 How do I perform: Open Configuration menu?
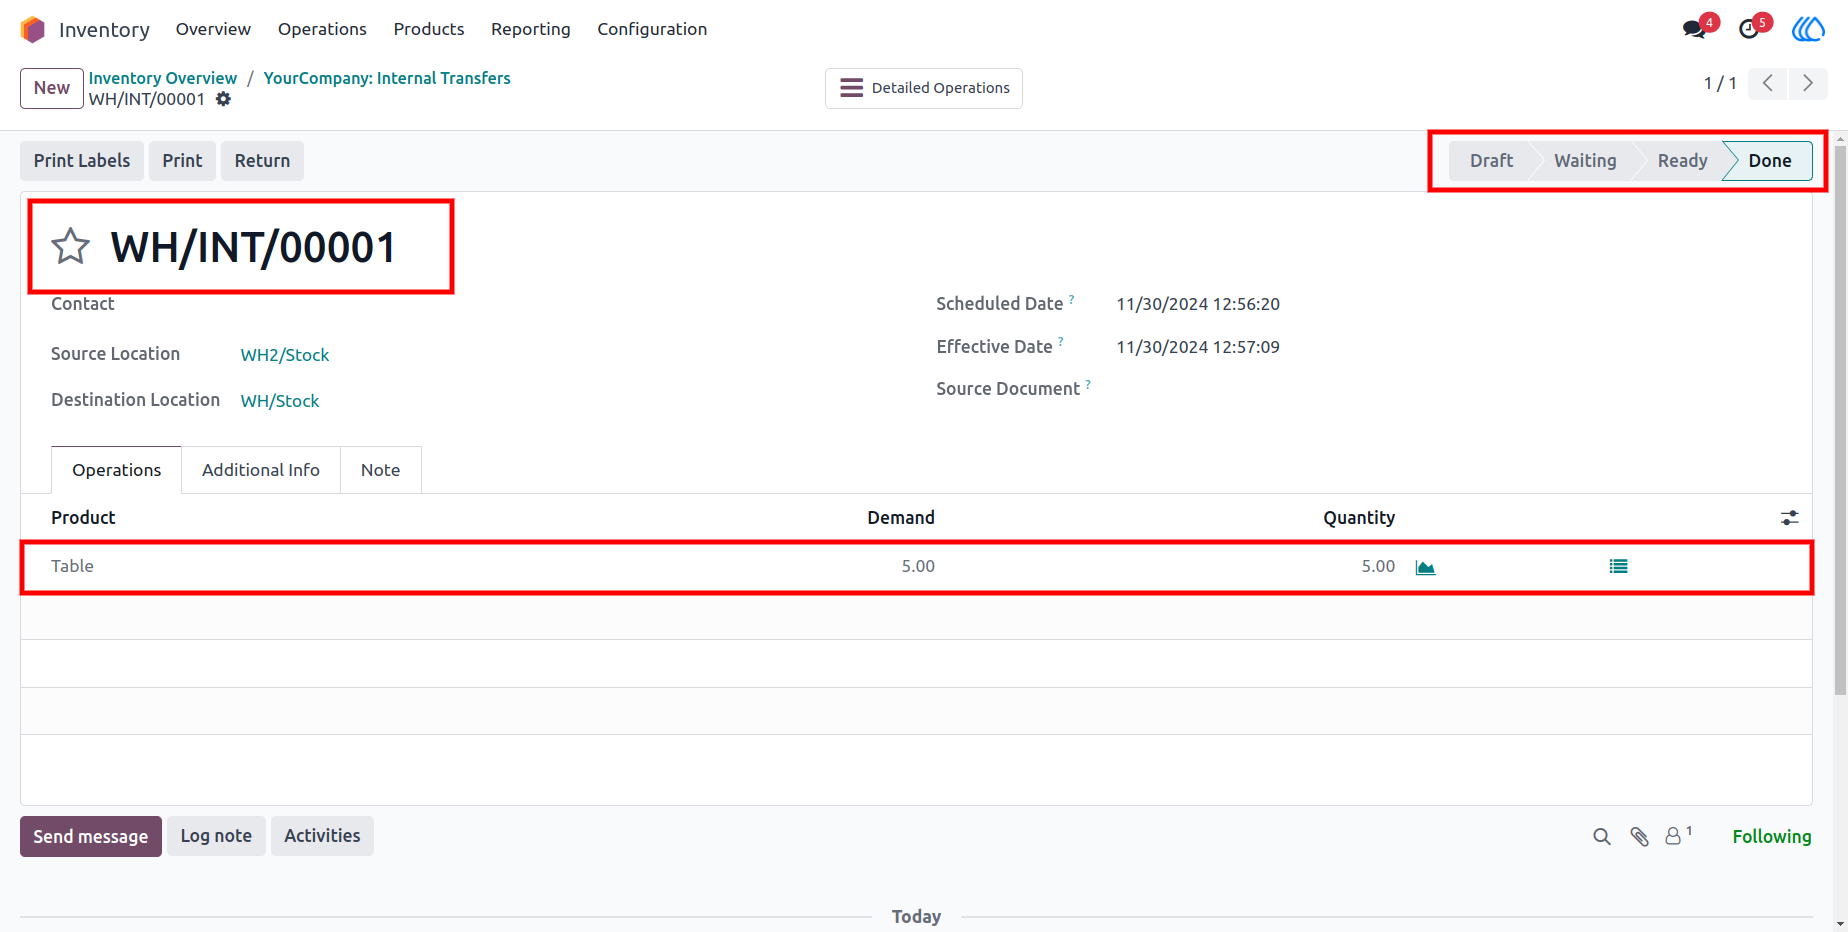coord(652,29)
